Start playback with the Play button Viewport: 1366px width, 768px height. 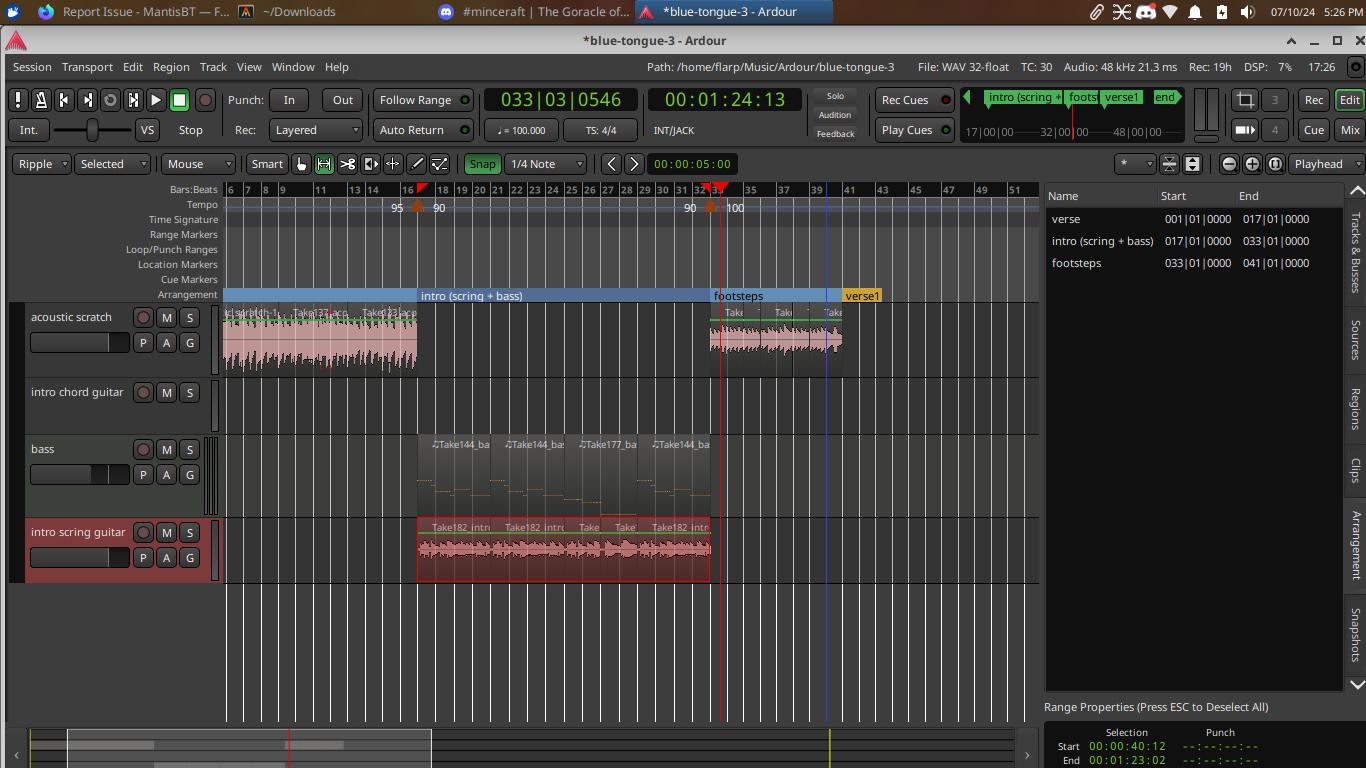pos(156,100)
